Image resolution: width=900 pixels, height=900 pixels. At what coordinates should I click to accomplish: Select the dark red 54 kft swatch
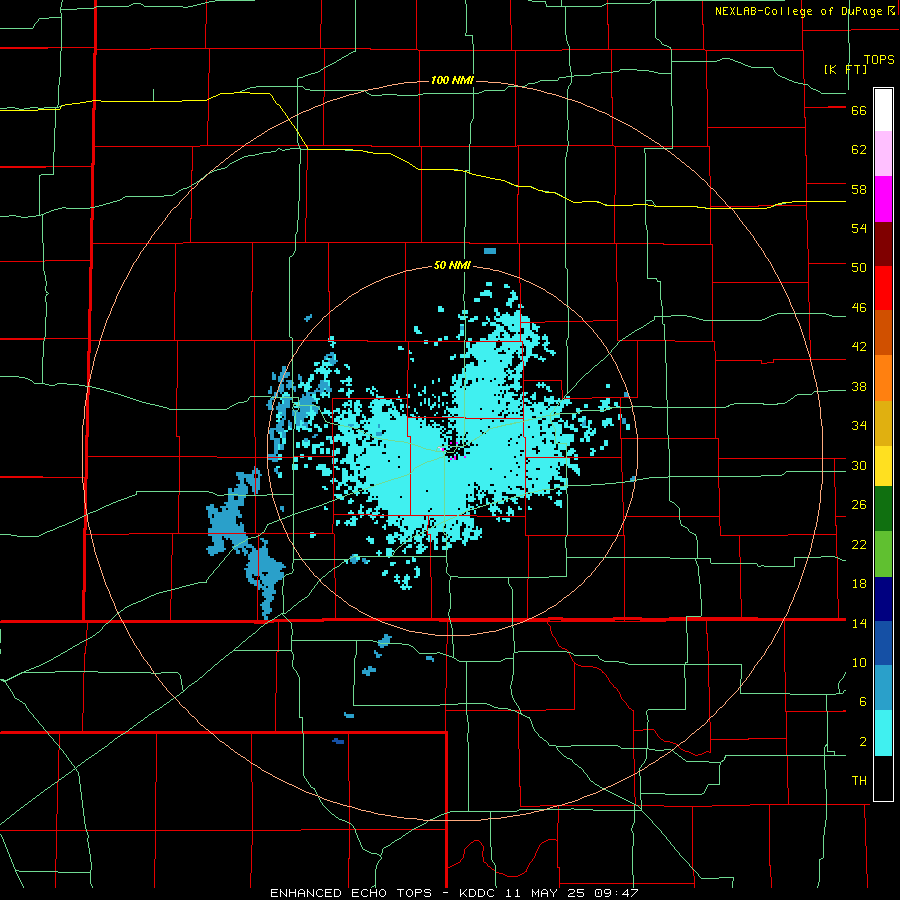coord(883,244)
